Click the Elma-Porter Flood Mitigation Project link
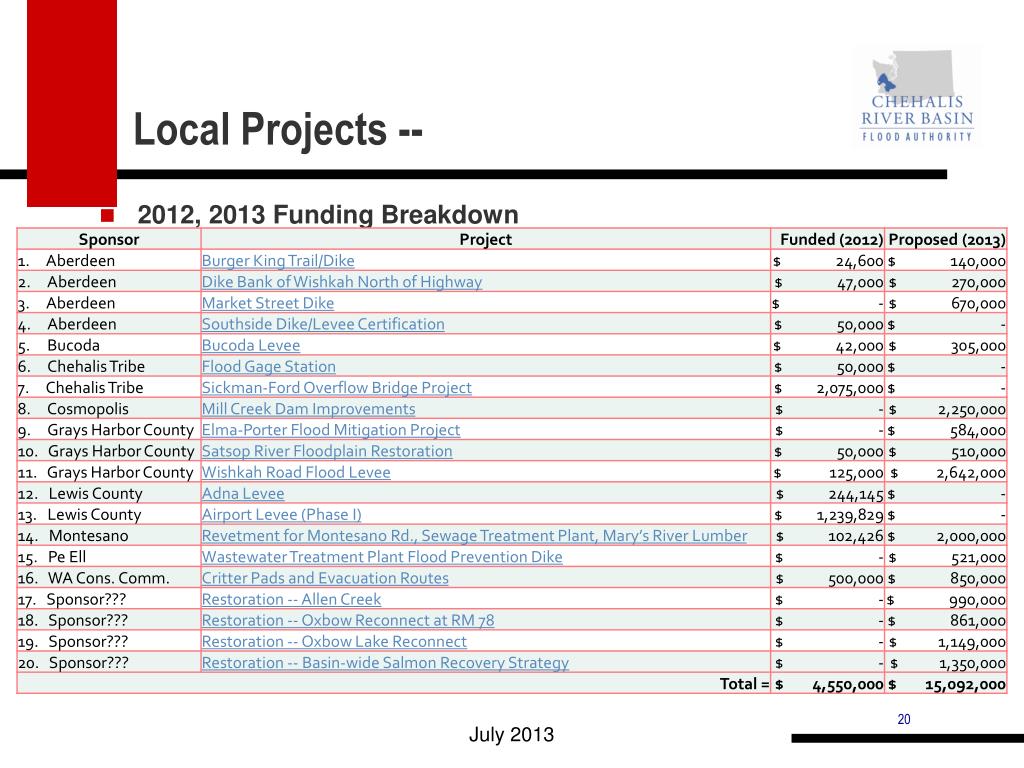 click(331, 430)
